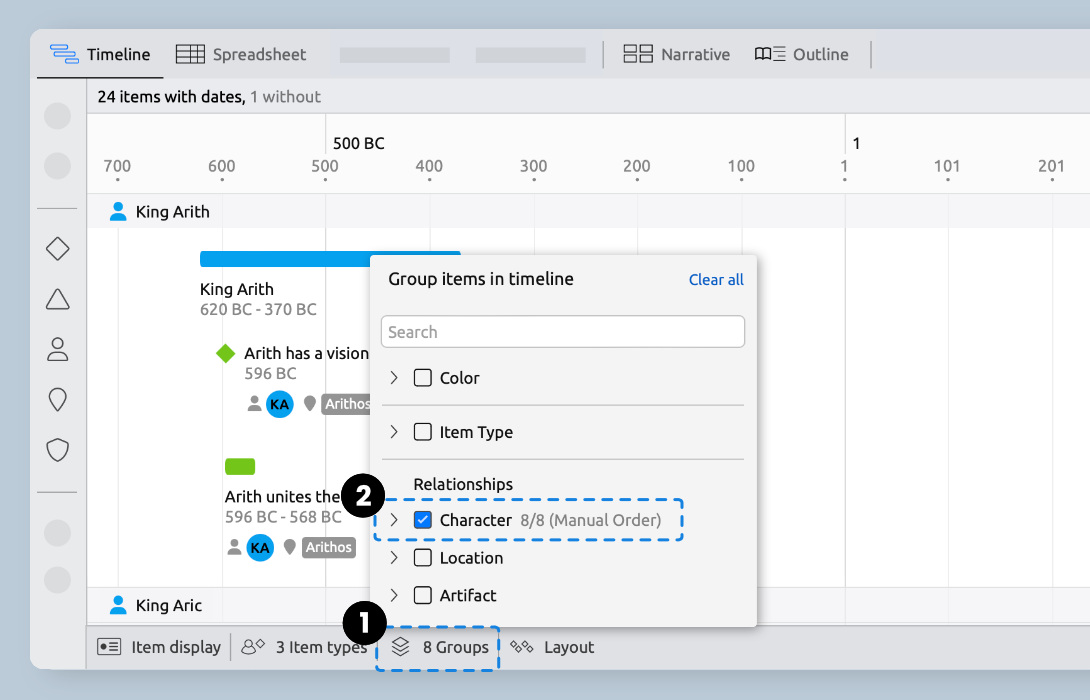Open the Spreadsheet view tab

tap(241, 54)
